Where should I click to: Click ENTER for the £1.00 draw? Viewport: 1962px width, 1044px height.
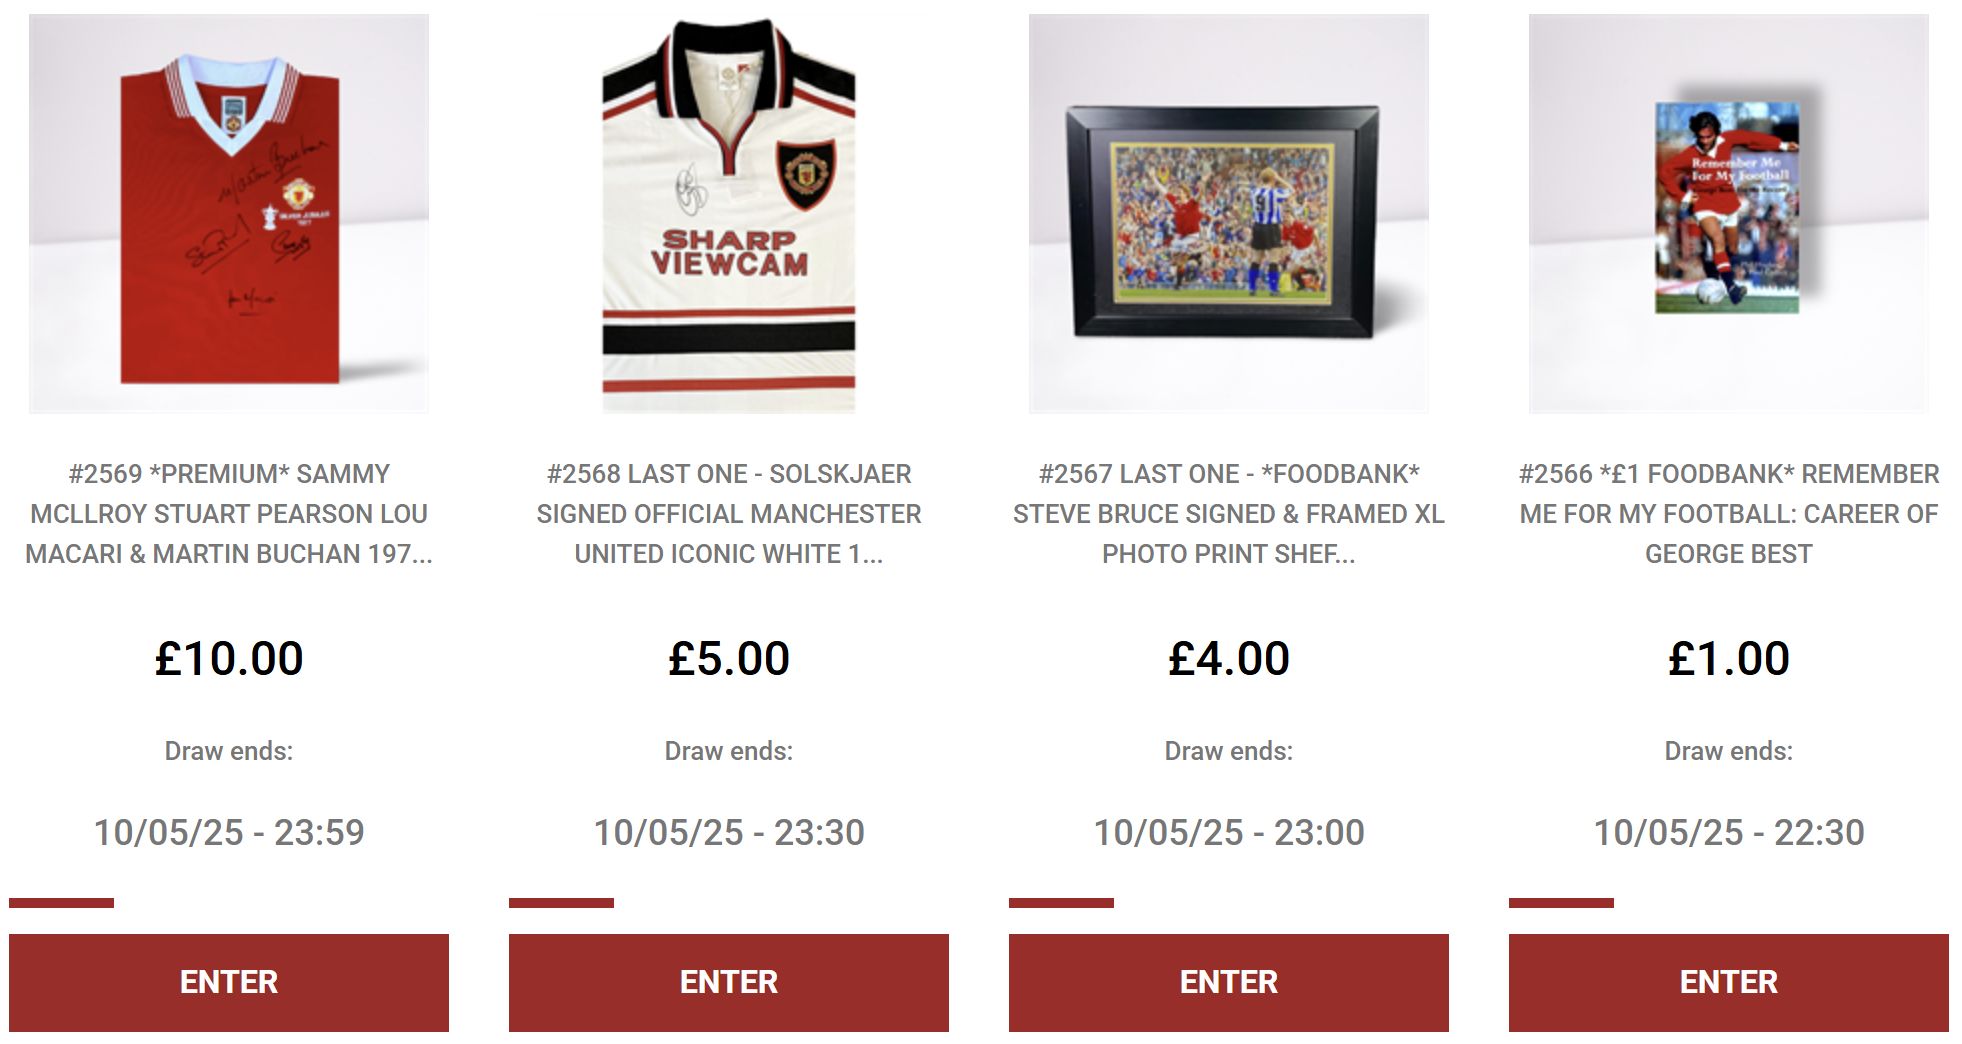(x=1729, y=982)
